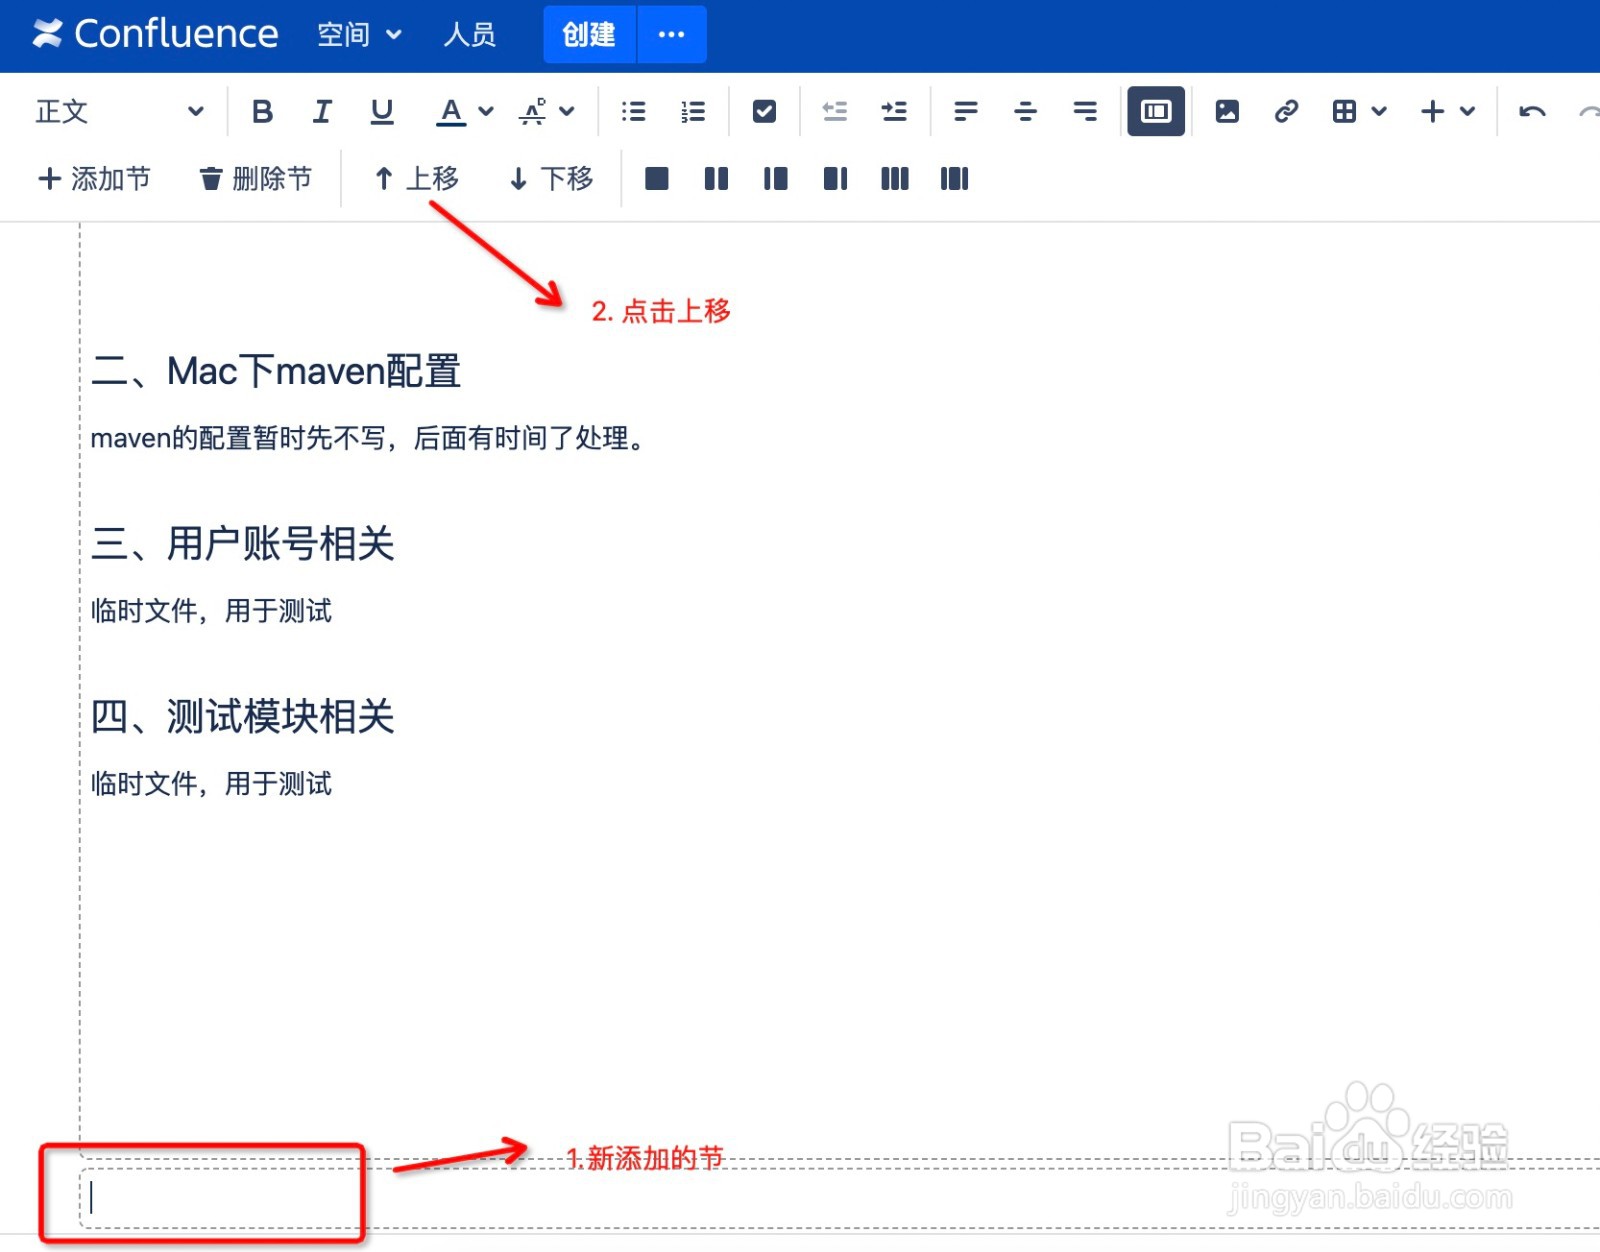The image size is (1600, 1252).
Task: Insert a link via the link icon
Action: (x=1286, y=111)
